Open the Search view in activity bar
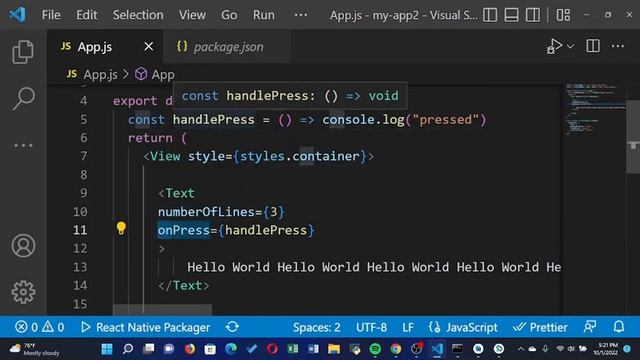The width and height of the screenshot is (640, 360). (23, 98)
